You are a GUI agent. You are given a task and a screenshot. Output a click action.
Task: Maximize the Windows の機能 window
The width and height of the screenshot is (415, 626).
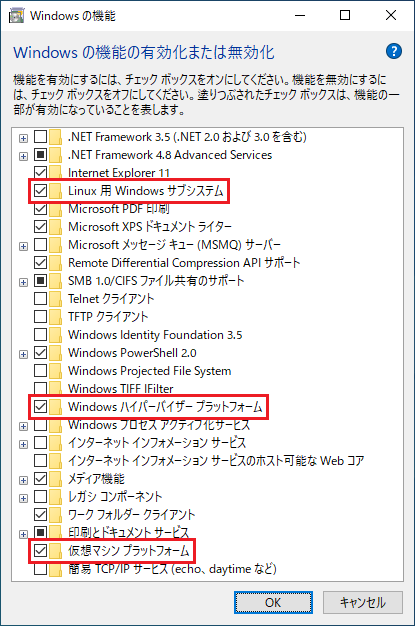coord(345,15)
